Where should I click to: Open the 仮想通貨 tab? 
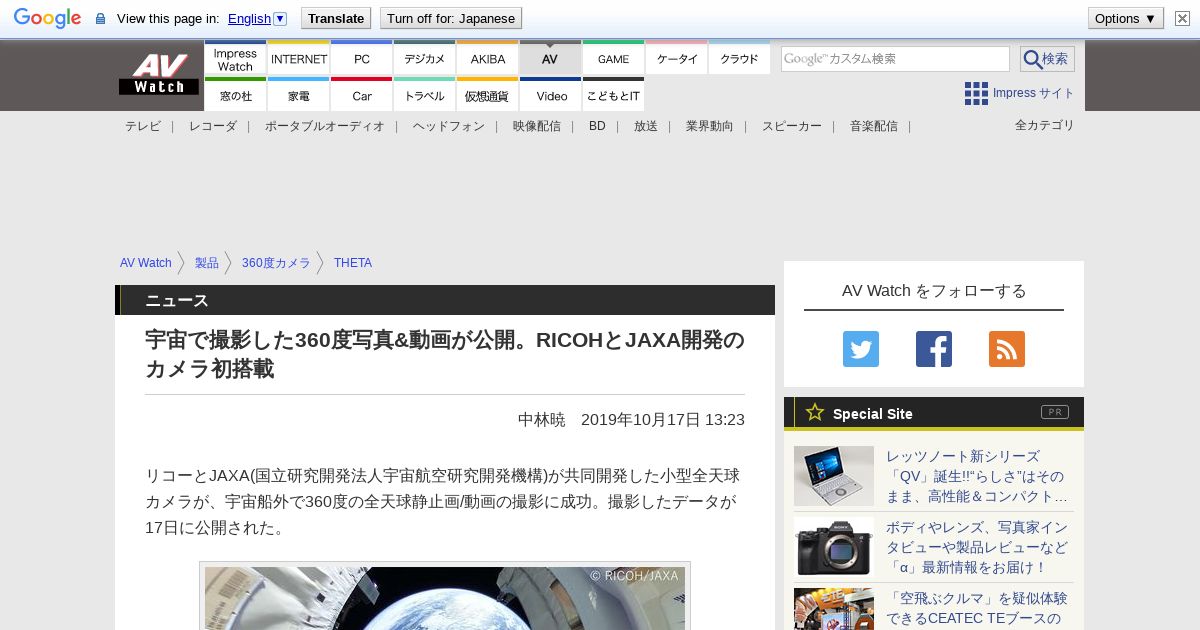coord(488,96)
